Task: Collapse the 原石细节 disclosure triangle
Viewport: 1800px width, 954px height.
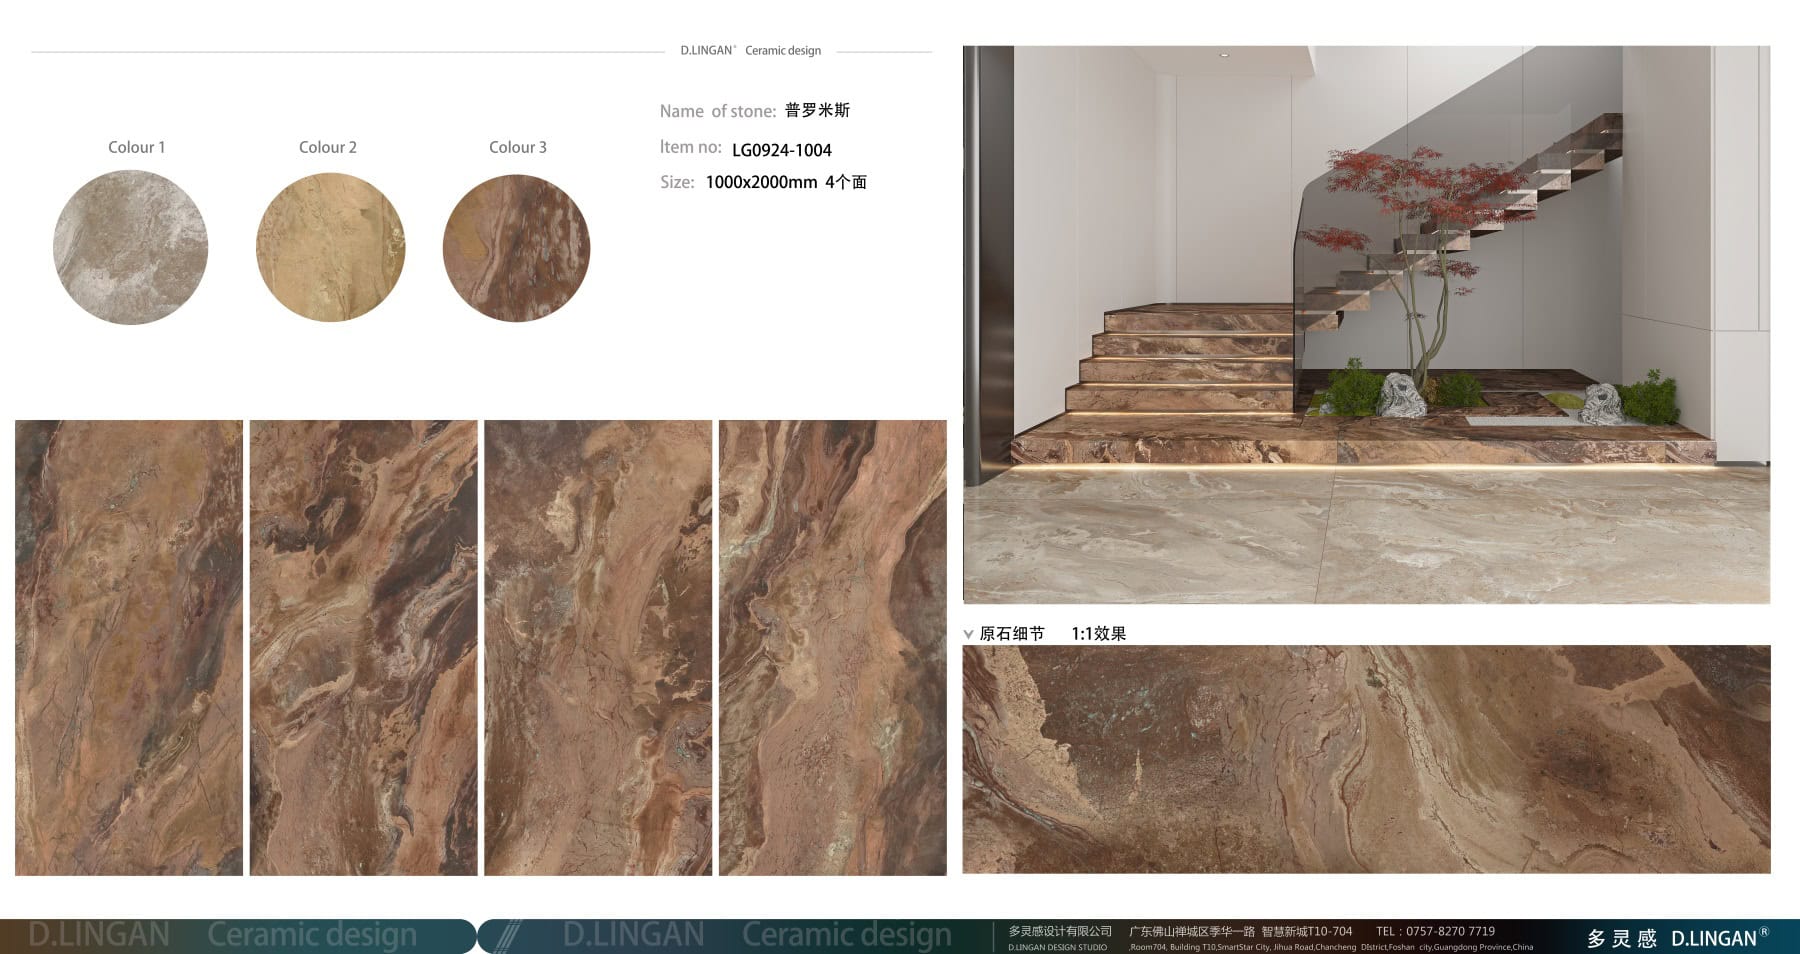Action: 968,634
